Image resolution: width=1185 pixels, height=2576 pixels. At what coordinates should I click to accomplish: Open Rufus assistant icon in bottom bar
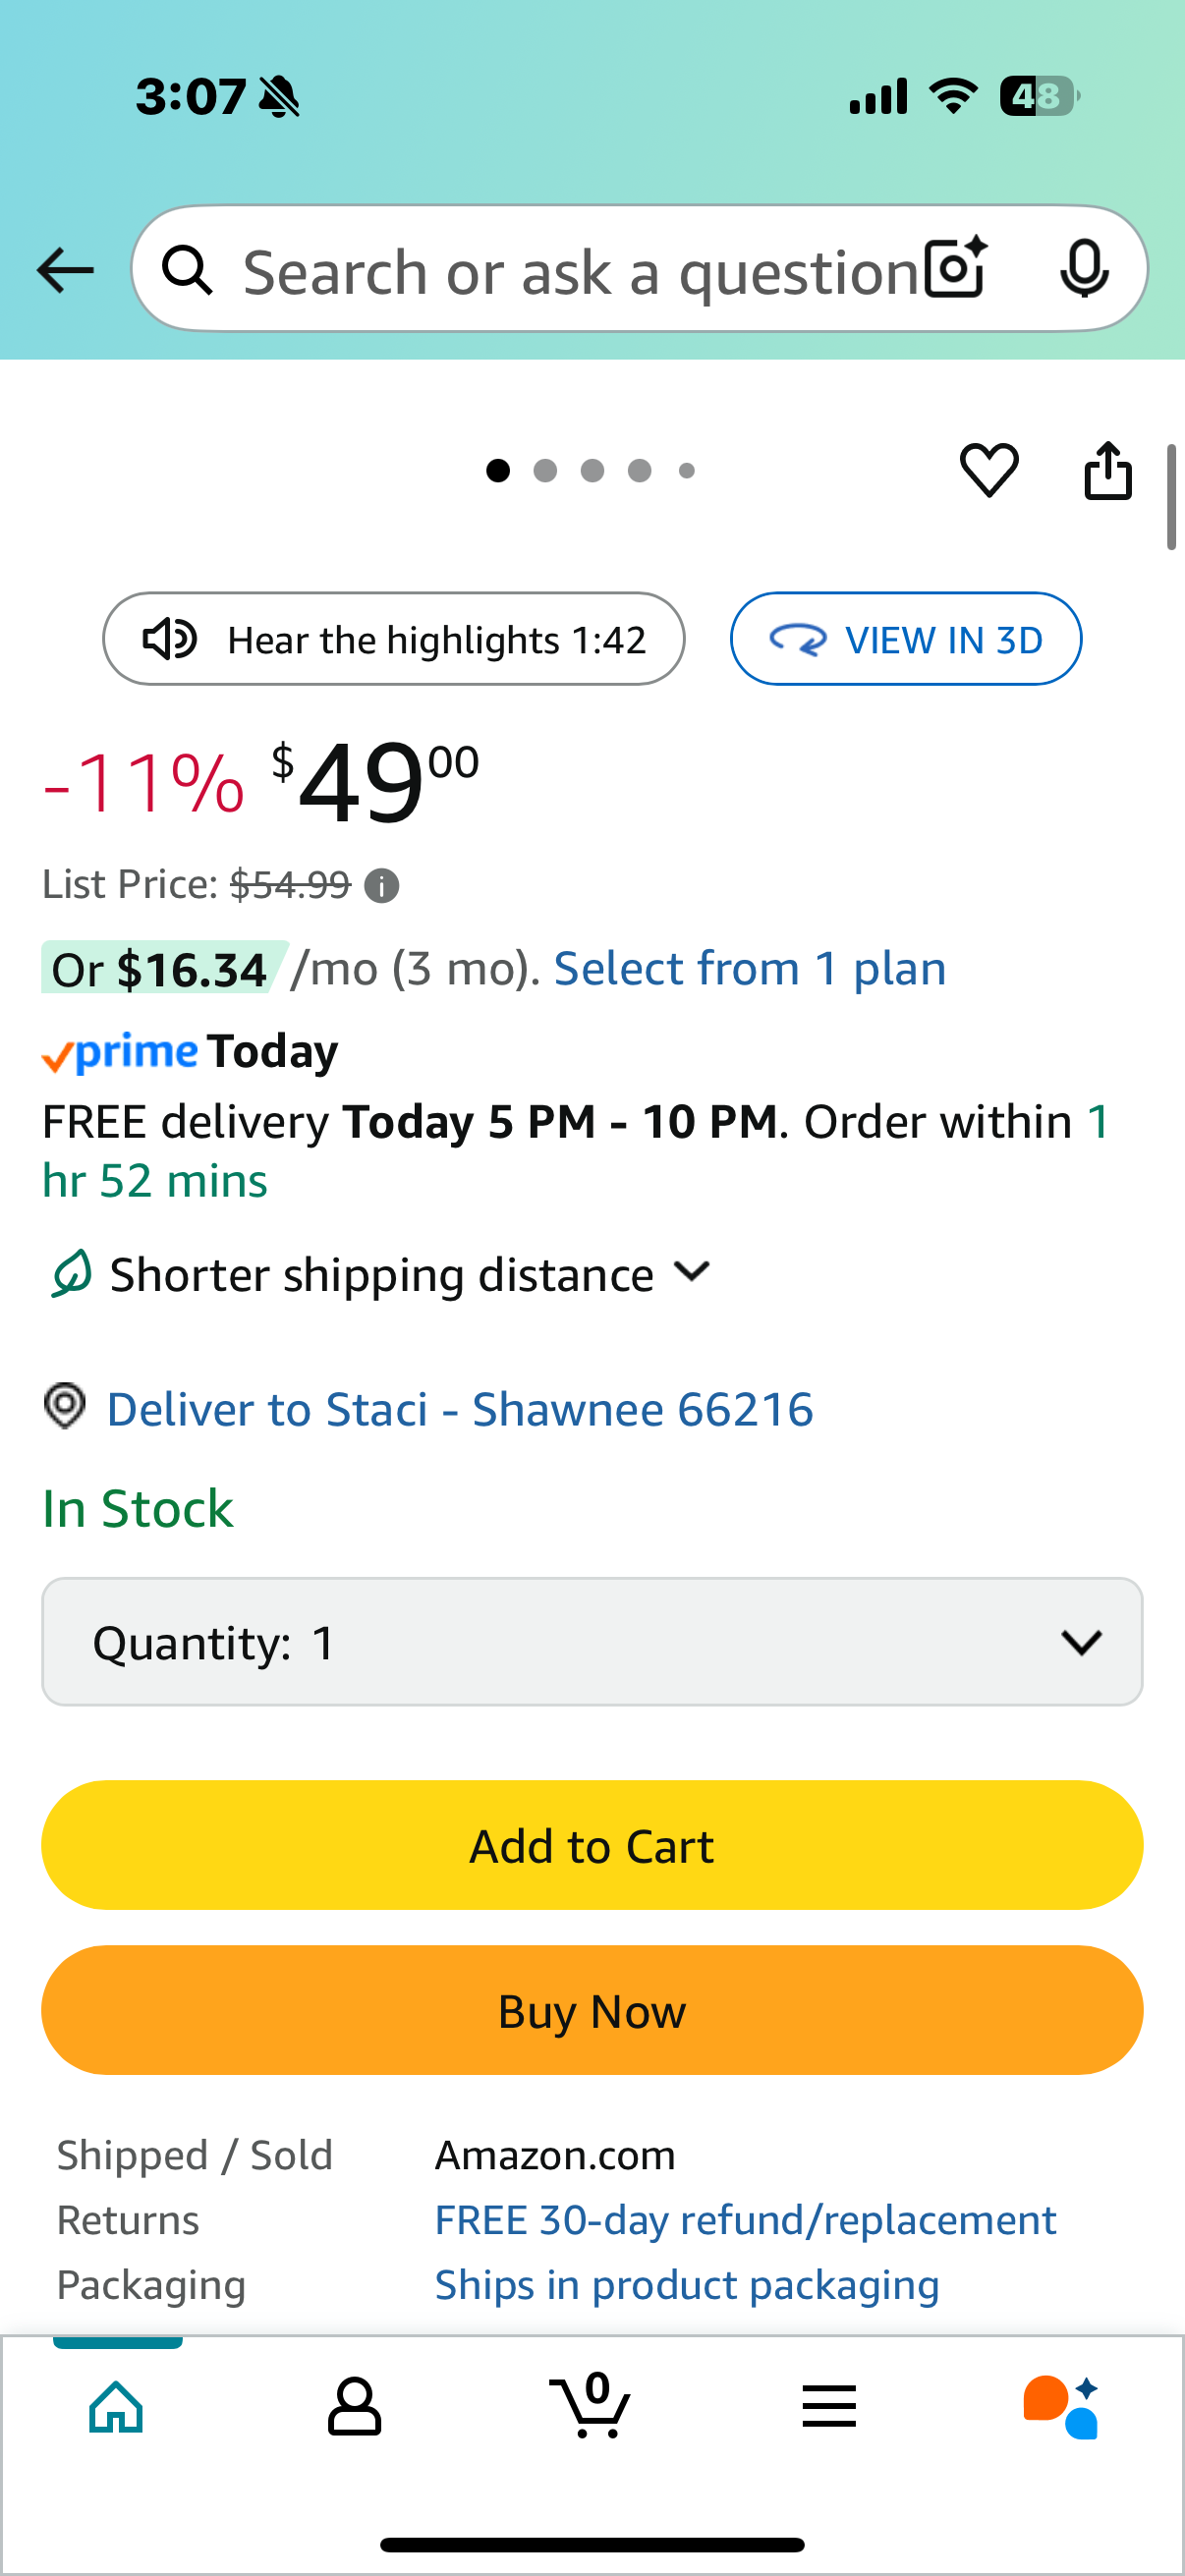[x=1061, y=2407]
